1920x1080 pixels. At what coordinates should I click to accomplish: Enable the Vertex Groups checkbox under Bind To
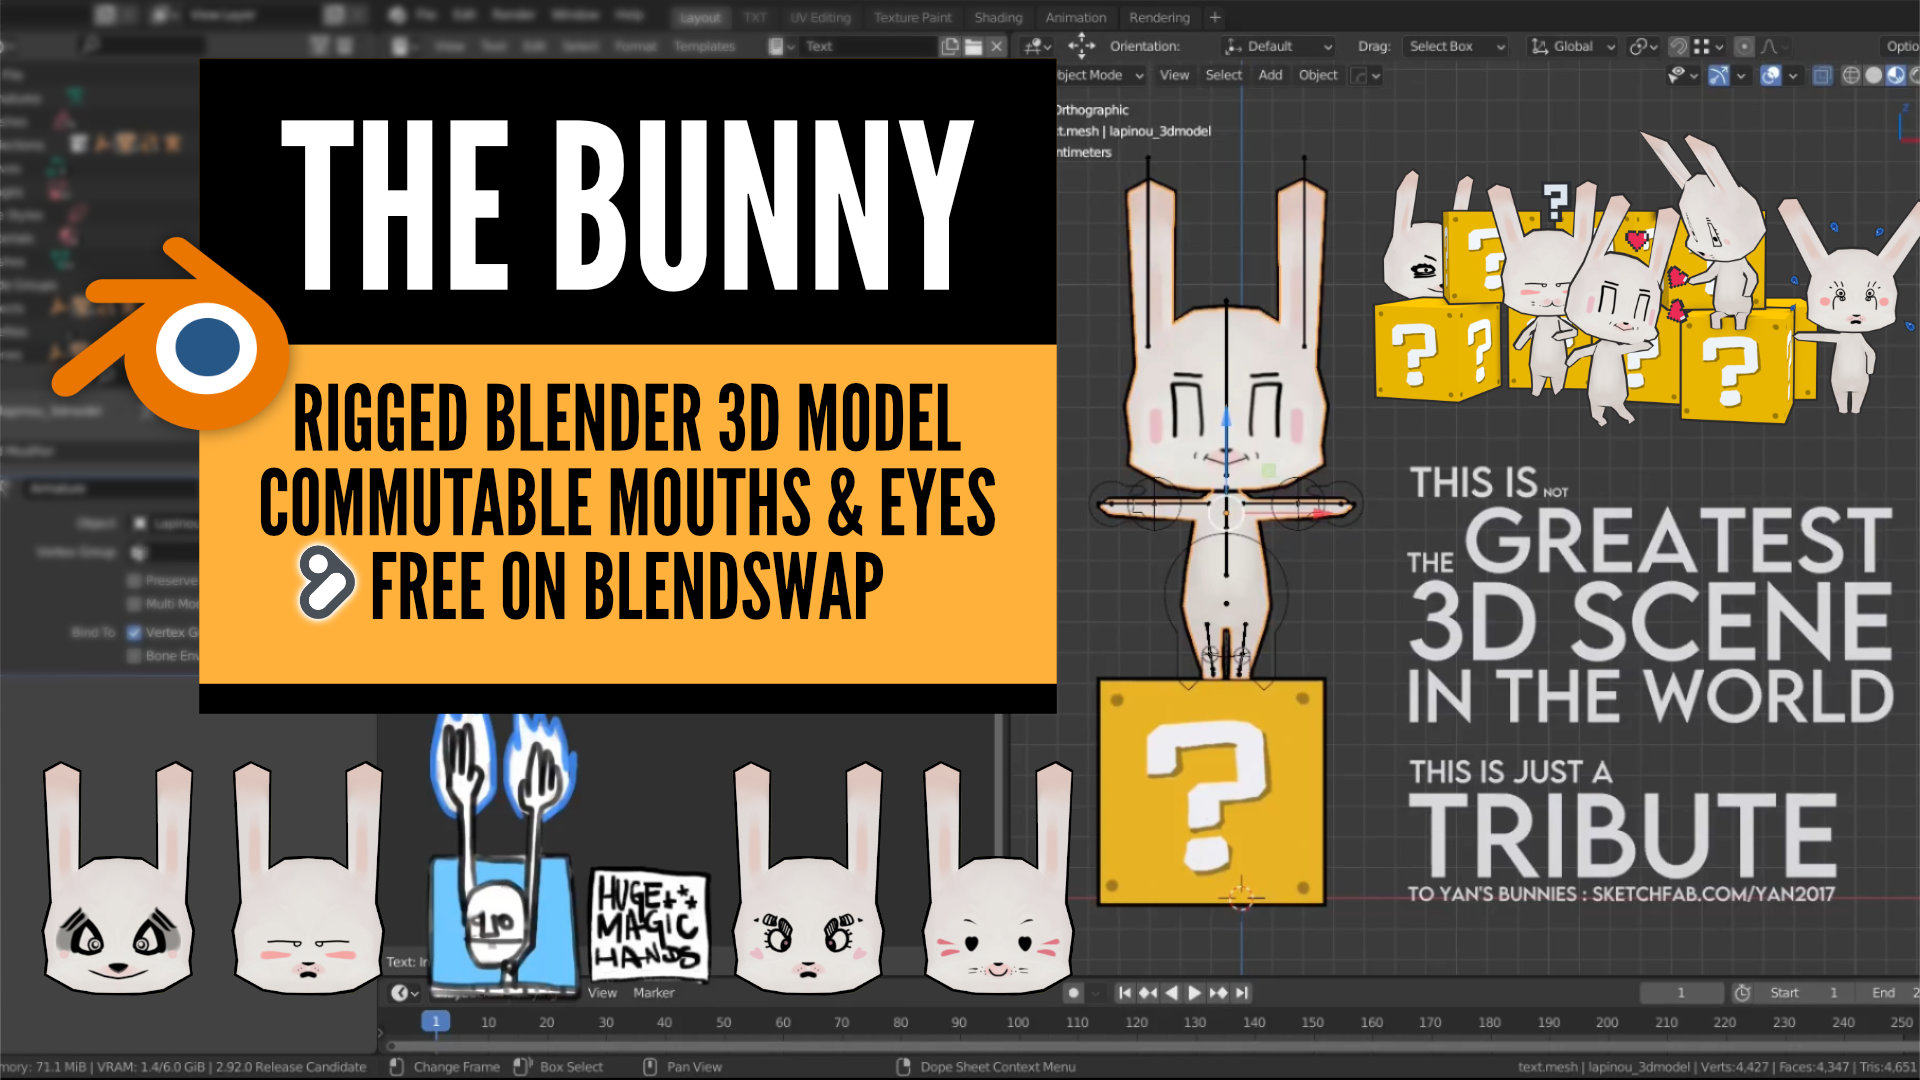point(135,632)
